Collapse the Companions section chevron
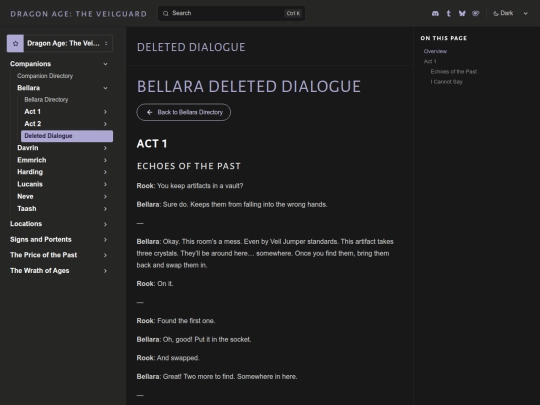 [x=105, y=64]
